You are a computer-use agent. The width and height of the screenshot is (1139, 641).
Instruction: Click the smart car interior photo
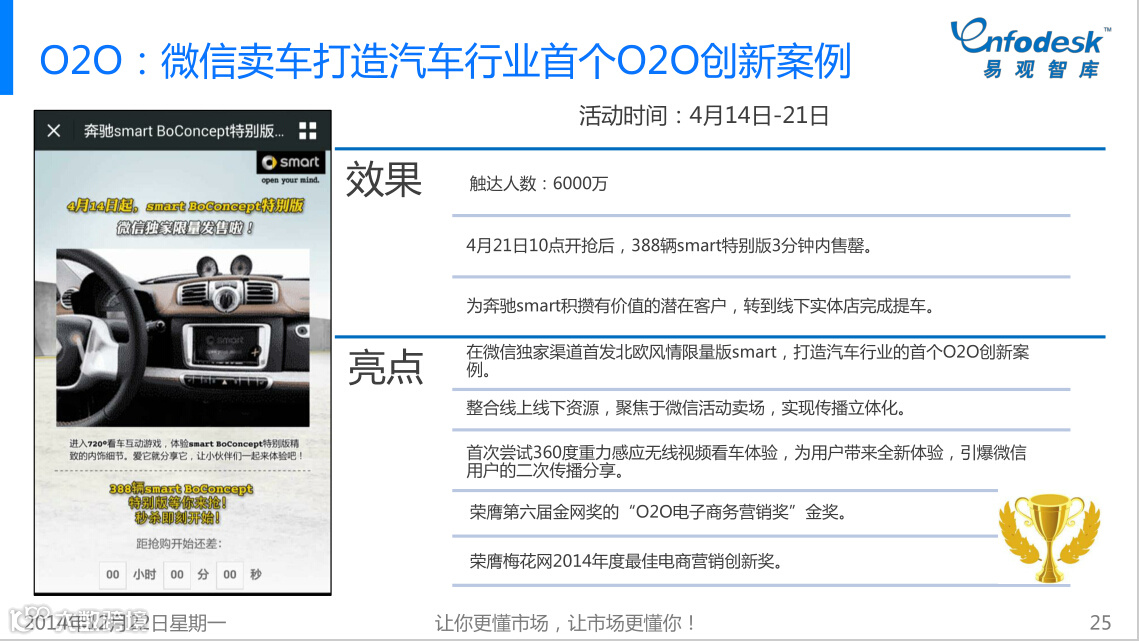point(183,337)
